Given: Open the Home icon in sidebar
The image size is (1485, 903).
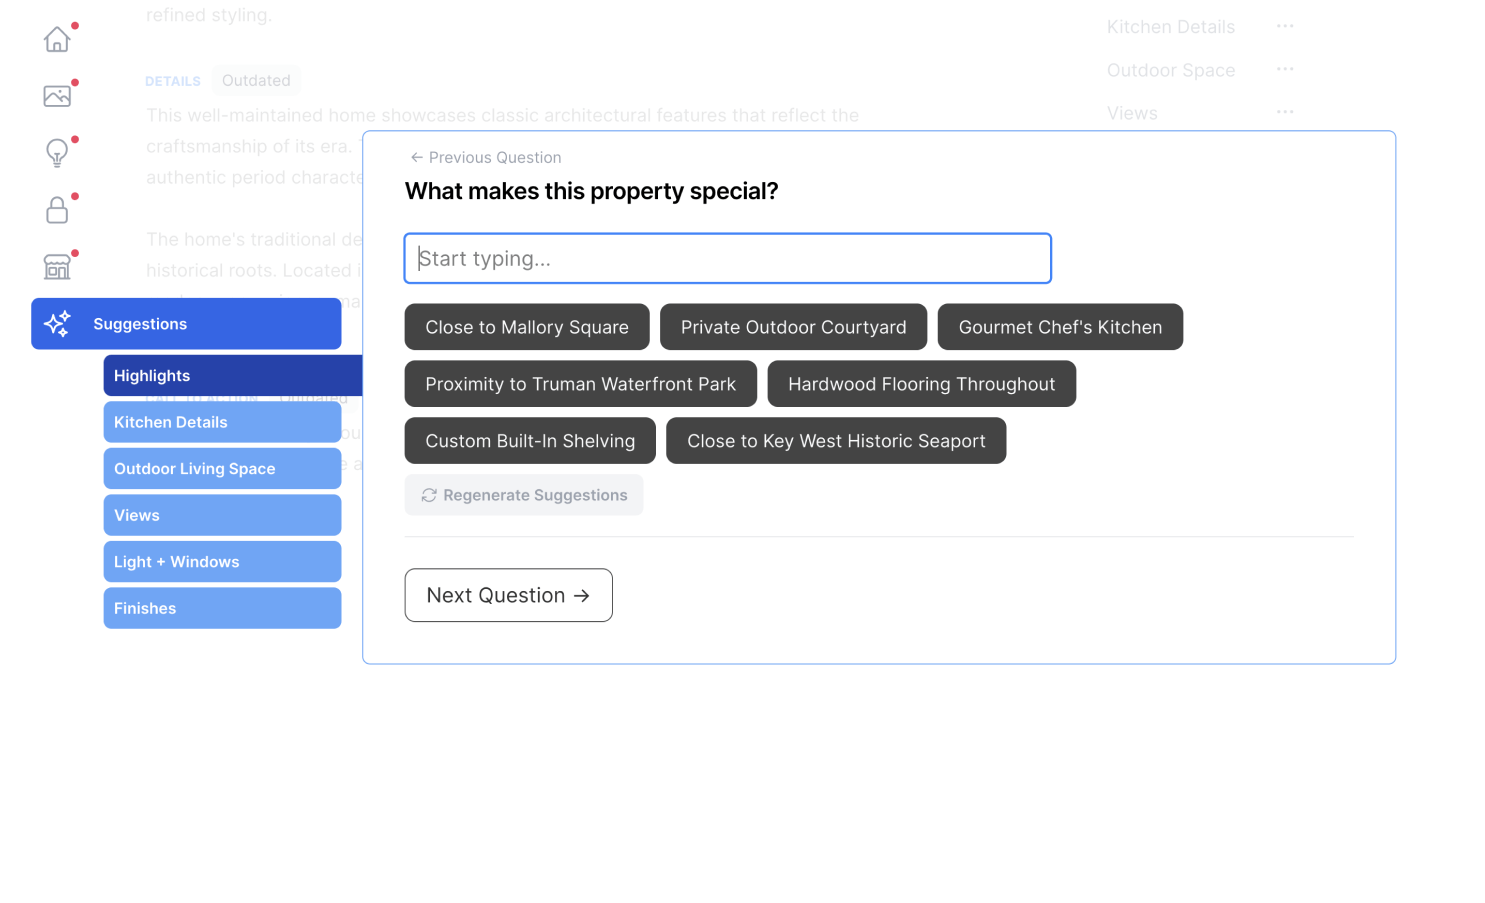Looking at the screenshot, I should coord(57,39).
